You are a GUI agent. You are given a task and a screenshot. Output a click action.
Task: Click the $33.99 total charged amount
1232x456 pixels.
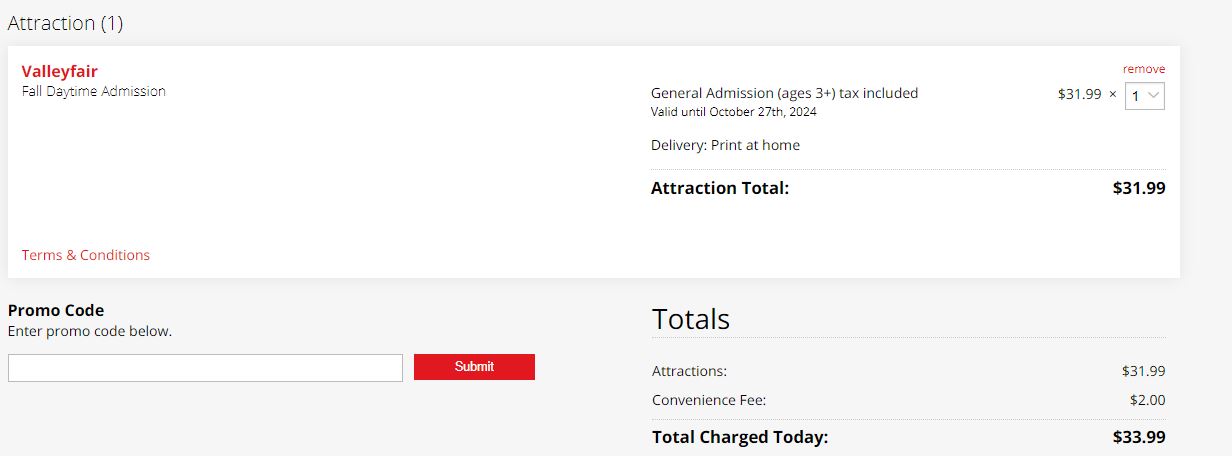click(1139, 437)
